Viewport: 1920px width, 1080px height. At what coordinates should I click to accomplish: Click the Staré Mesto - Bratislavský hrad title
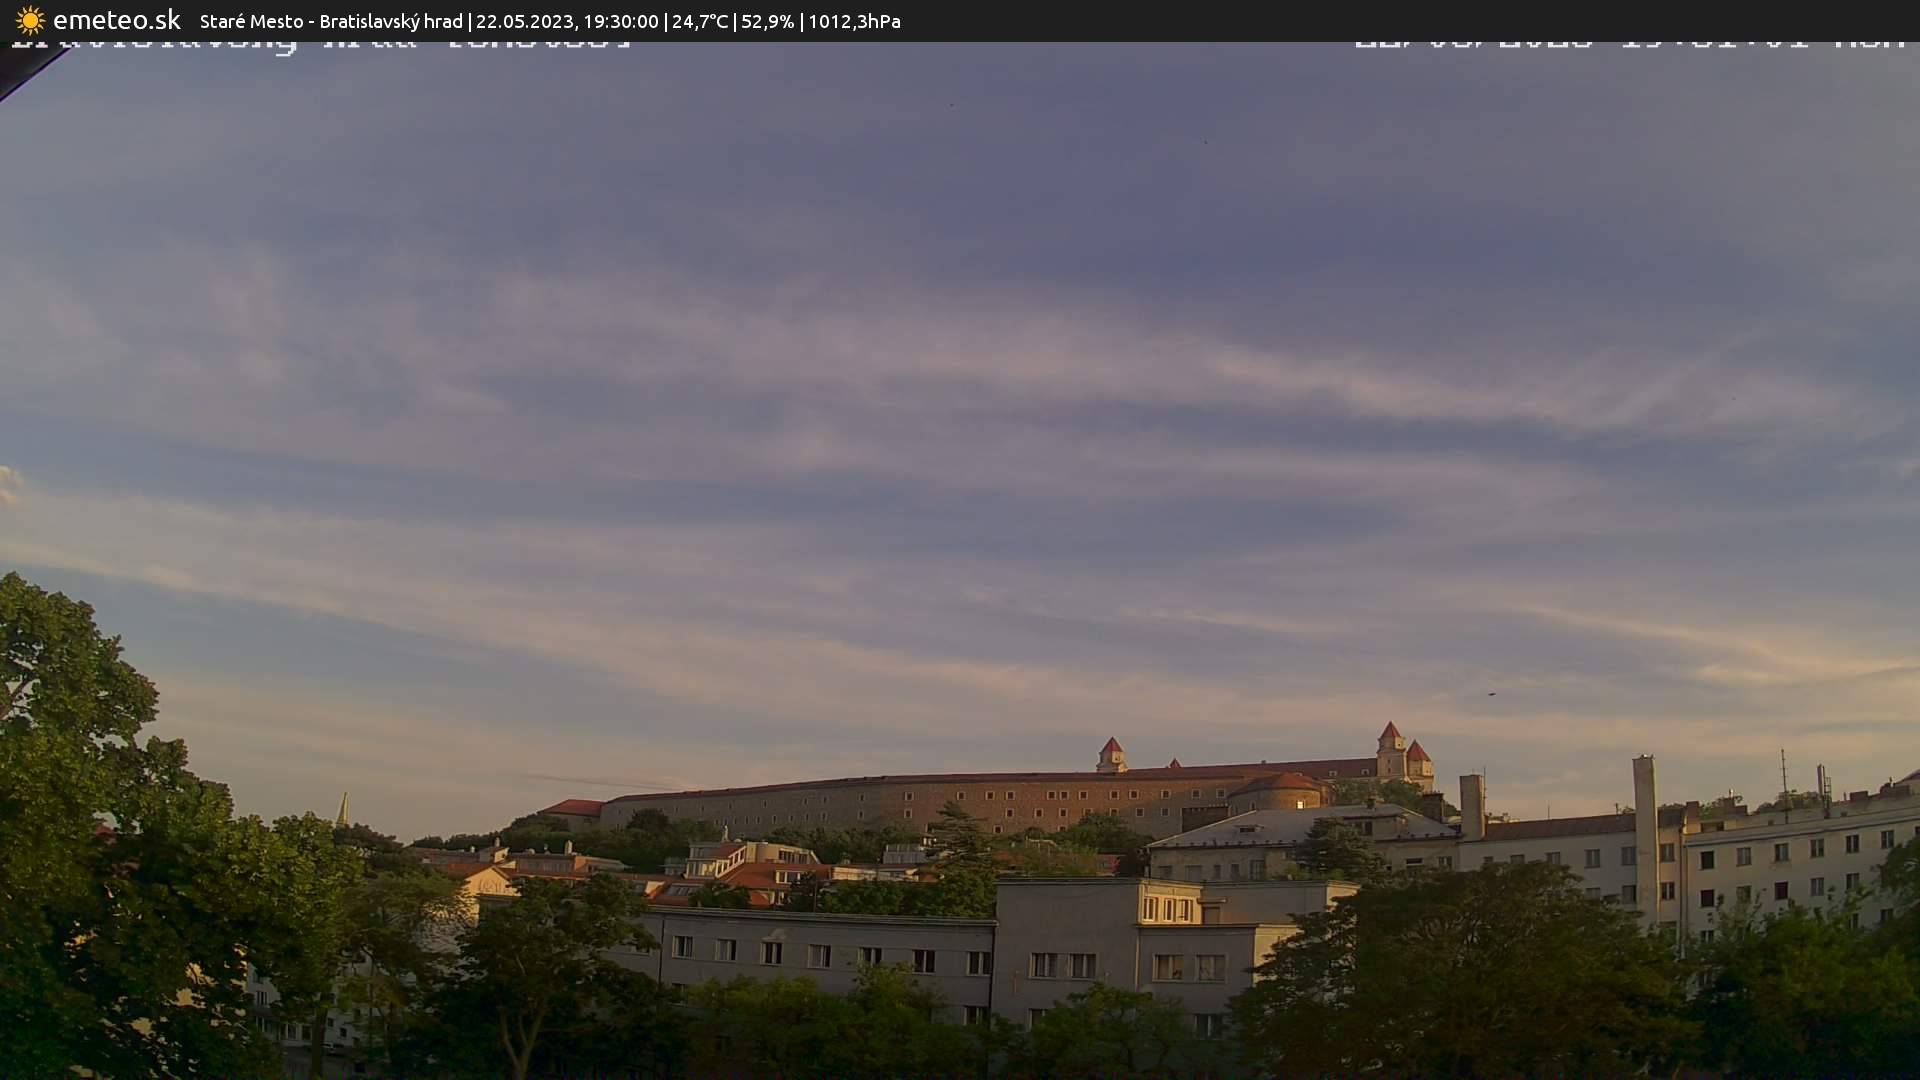(x=331, y=22)
